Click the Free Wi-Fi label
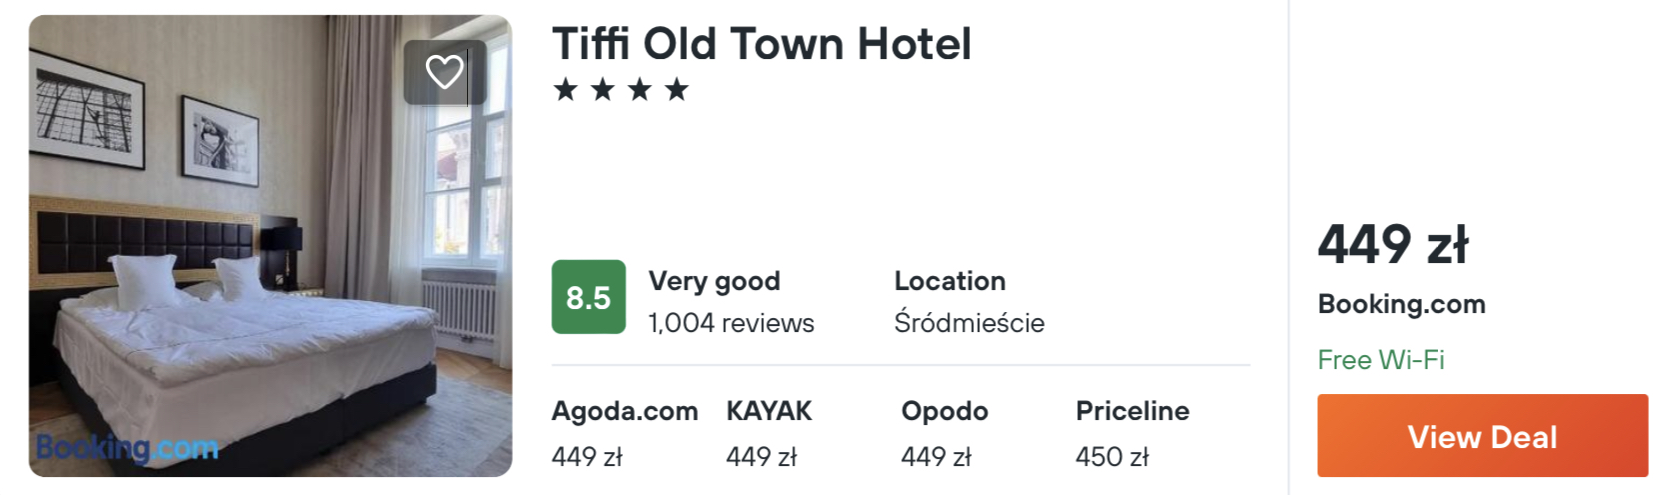The width and height of the screenshot is (1667, 495). pos(1381,360)
